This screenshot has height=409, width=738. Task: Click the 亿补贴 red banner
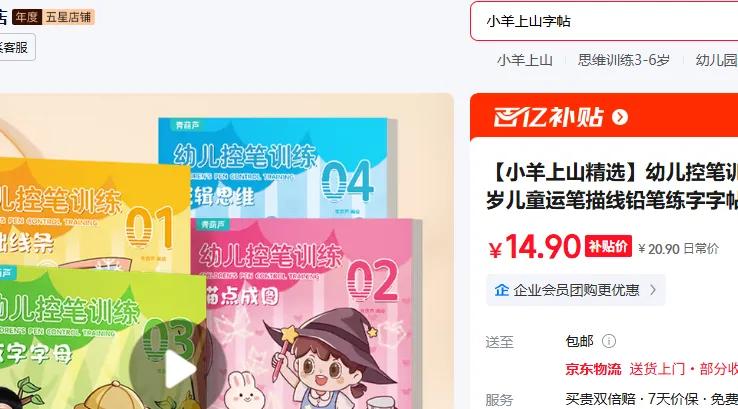click(x=604, y=117)
